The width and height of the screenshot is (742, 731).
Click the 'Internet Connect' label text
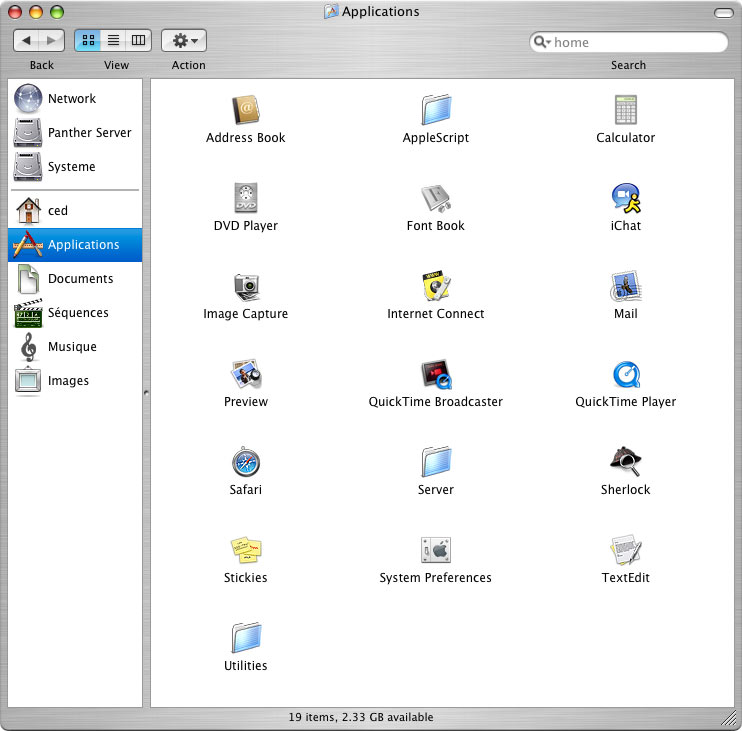point(436,314)
